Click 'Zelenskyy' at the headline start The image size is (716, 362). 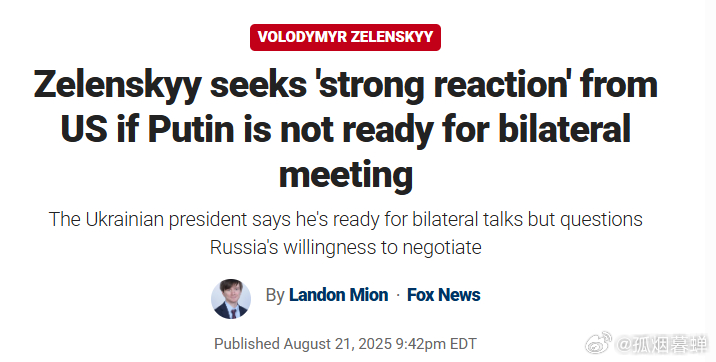click(118, 85)
